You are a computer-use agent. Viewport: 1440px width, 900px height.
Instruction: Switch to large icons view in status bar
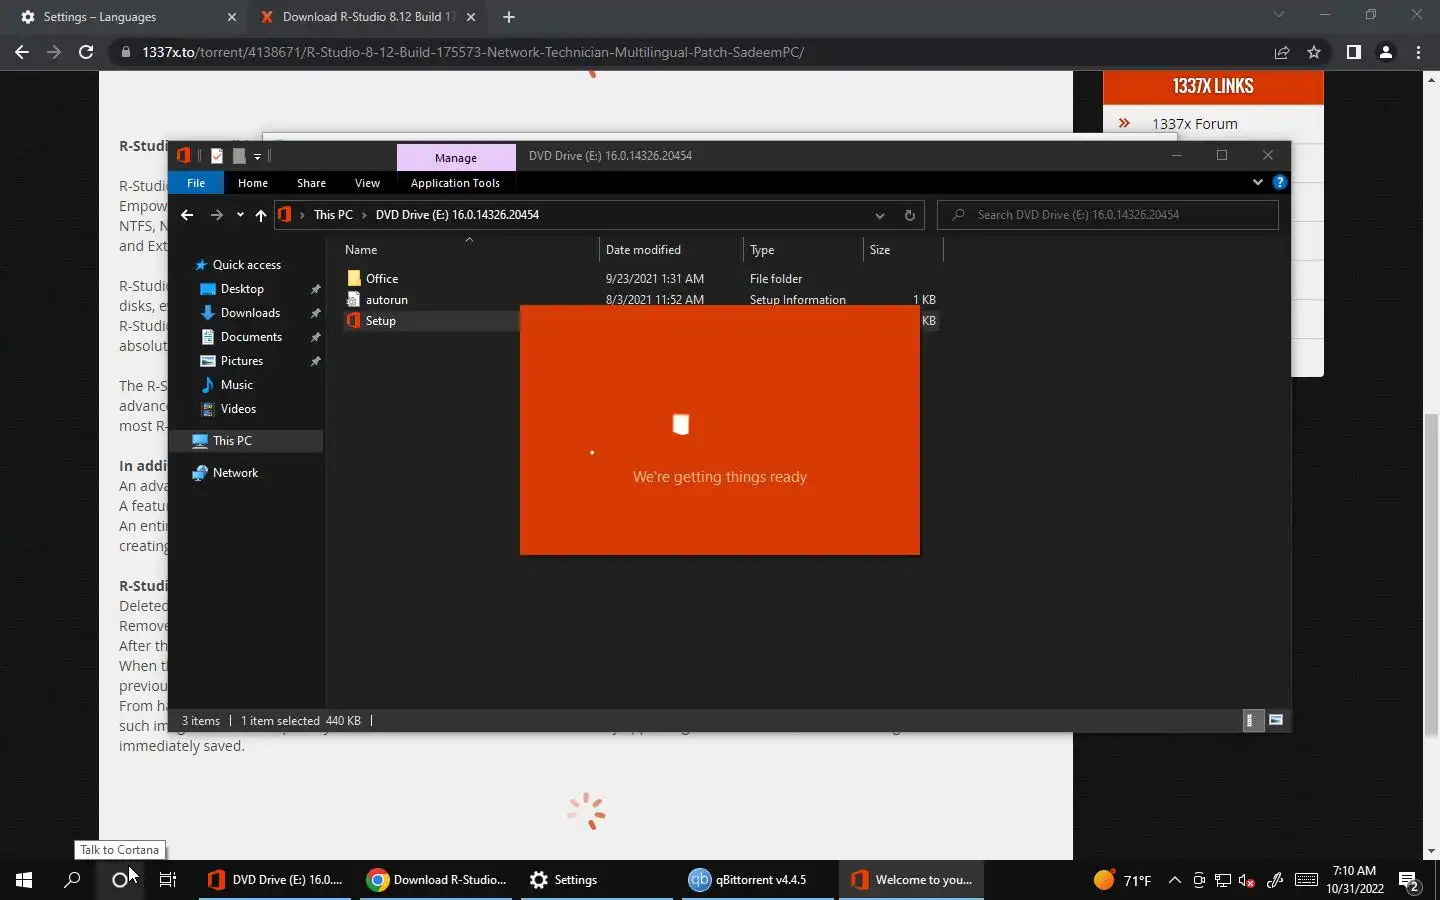pos(1276,720)
